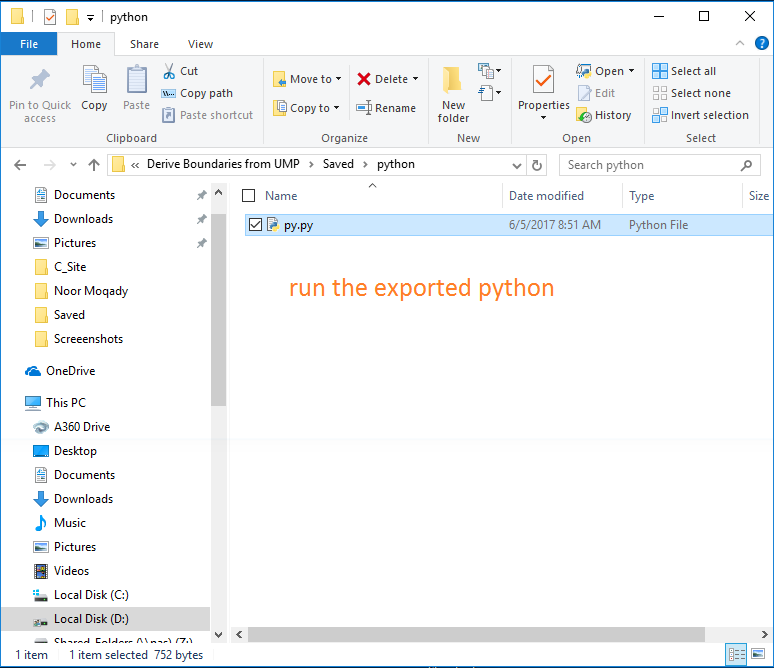Image resolution: width=774 pixels, height=668 pixels.
Task: Open the Help question mark icon
Action: tap(762, 43)
